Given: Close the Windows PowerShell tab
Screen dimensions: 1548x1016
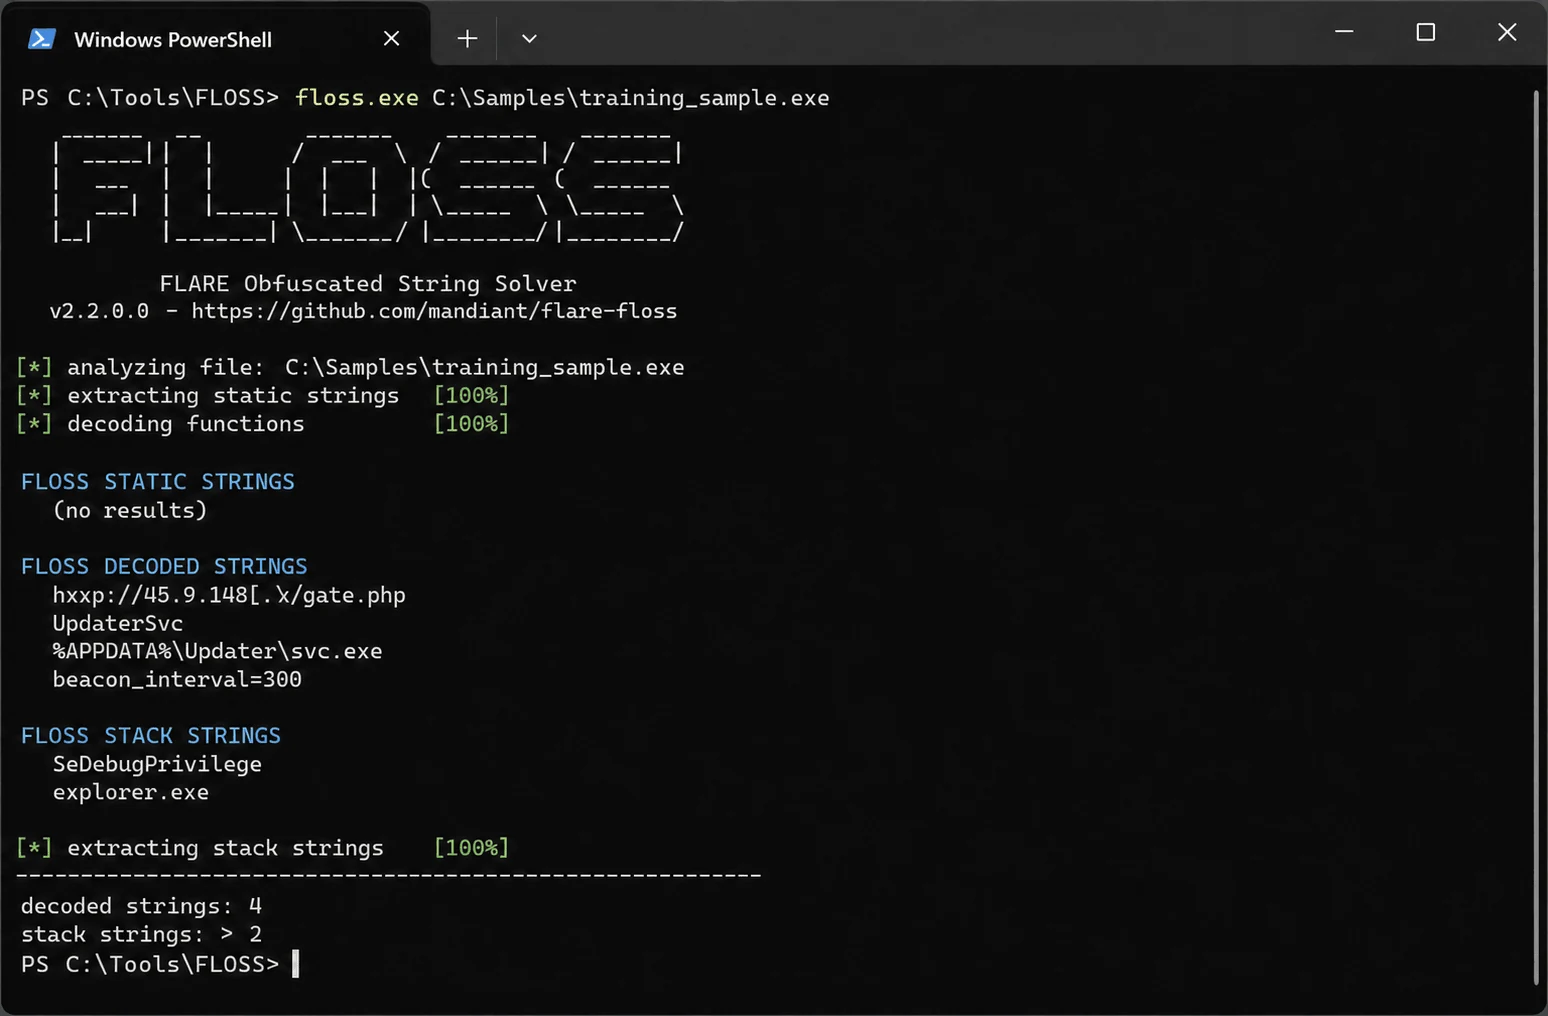Looking at the screenshot, I should pyautogui.click(x=391, y=38).
